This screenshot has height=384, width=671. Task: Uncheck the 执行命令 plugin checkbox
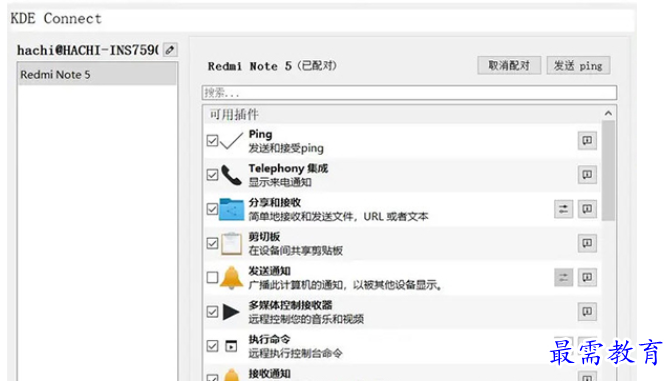(213, 346)
